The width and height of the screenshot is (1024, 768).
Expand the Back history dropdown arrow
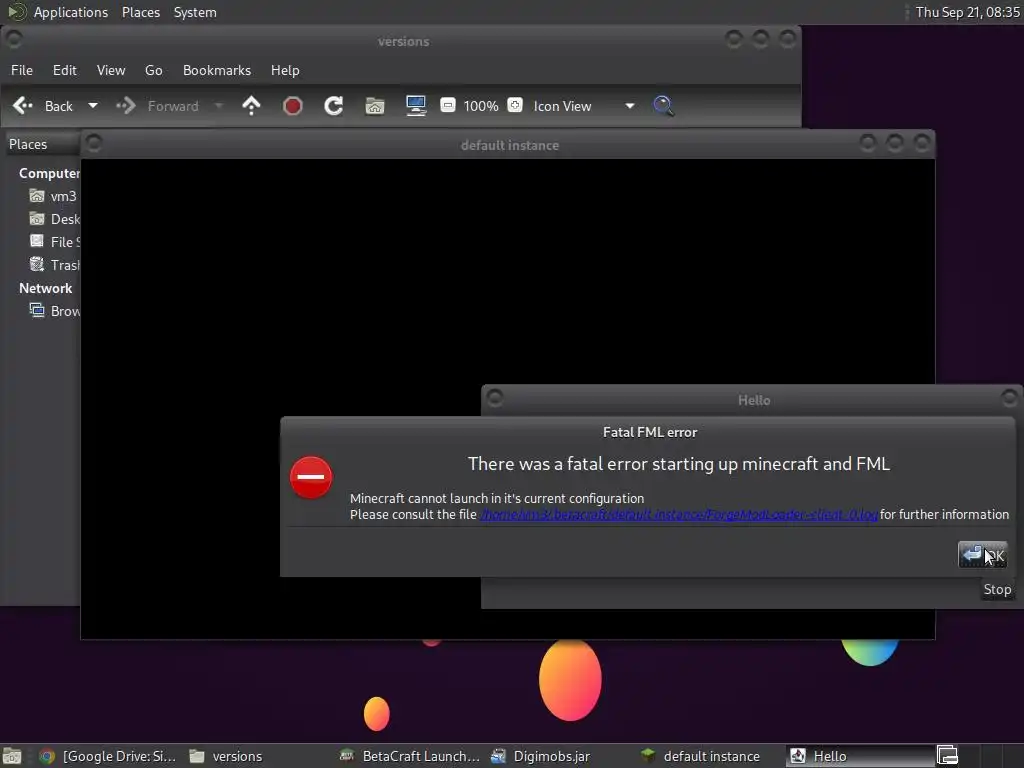[x=93, y=106]
